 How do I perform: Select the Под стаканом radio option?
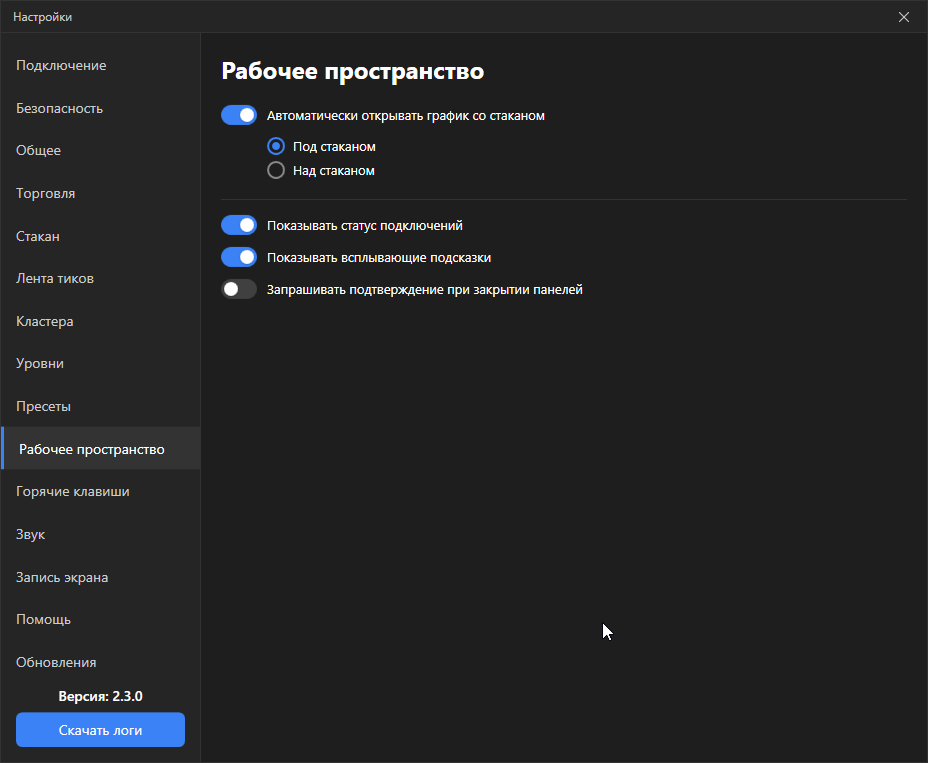coord(276,146)
